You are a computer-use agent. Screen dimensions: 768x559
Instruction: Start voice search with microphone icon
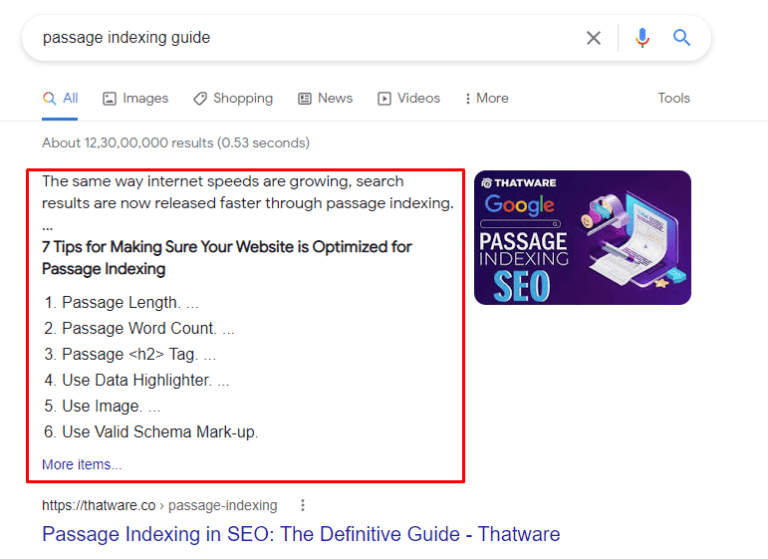[642, 38]
